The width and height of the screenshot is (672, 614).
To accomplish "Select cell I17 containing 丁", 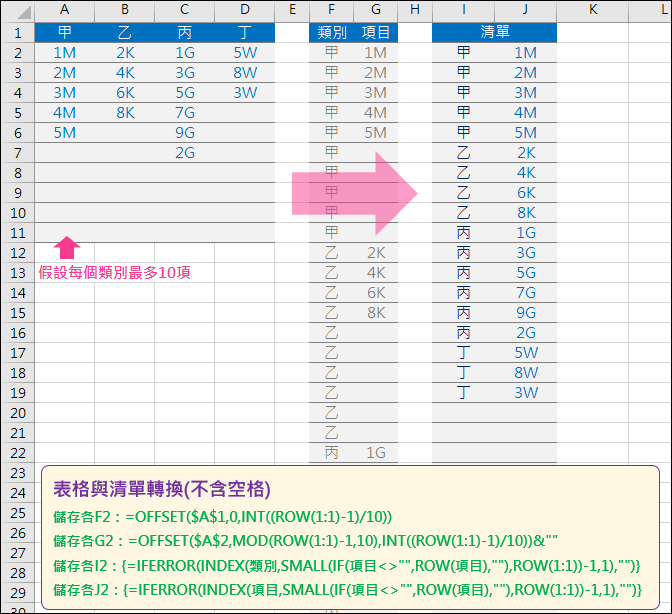I will coord(463,353).
